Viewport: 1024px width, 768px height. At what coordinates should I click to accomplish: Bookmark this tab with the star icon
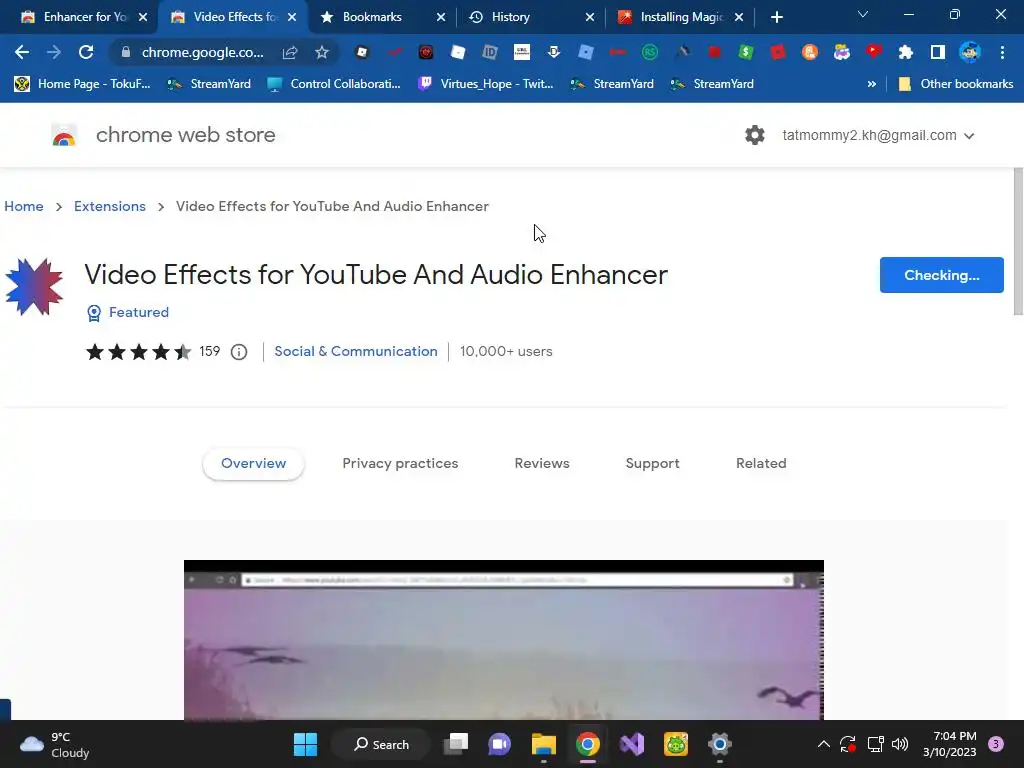click(x=322, y=52)
